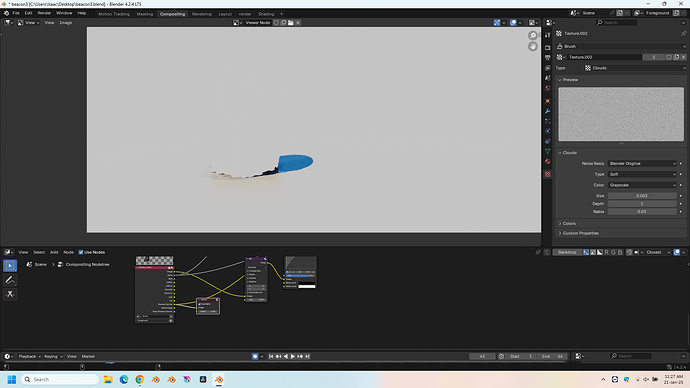Play the animation forward
This screenshot has width=690, height=388.
point(293,356)
